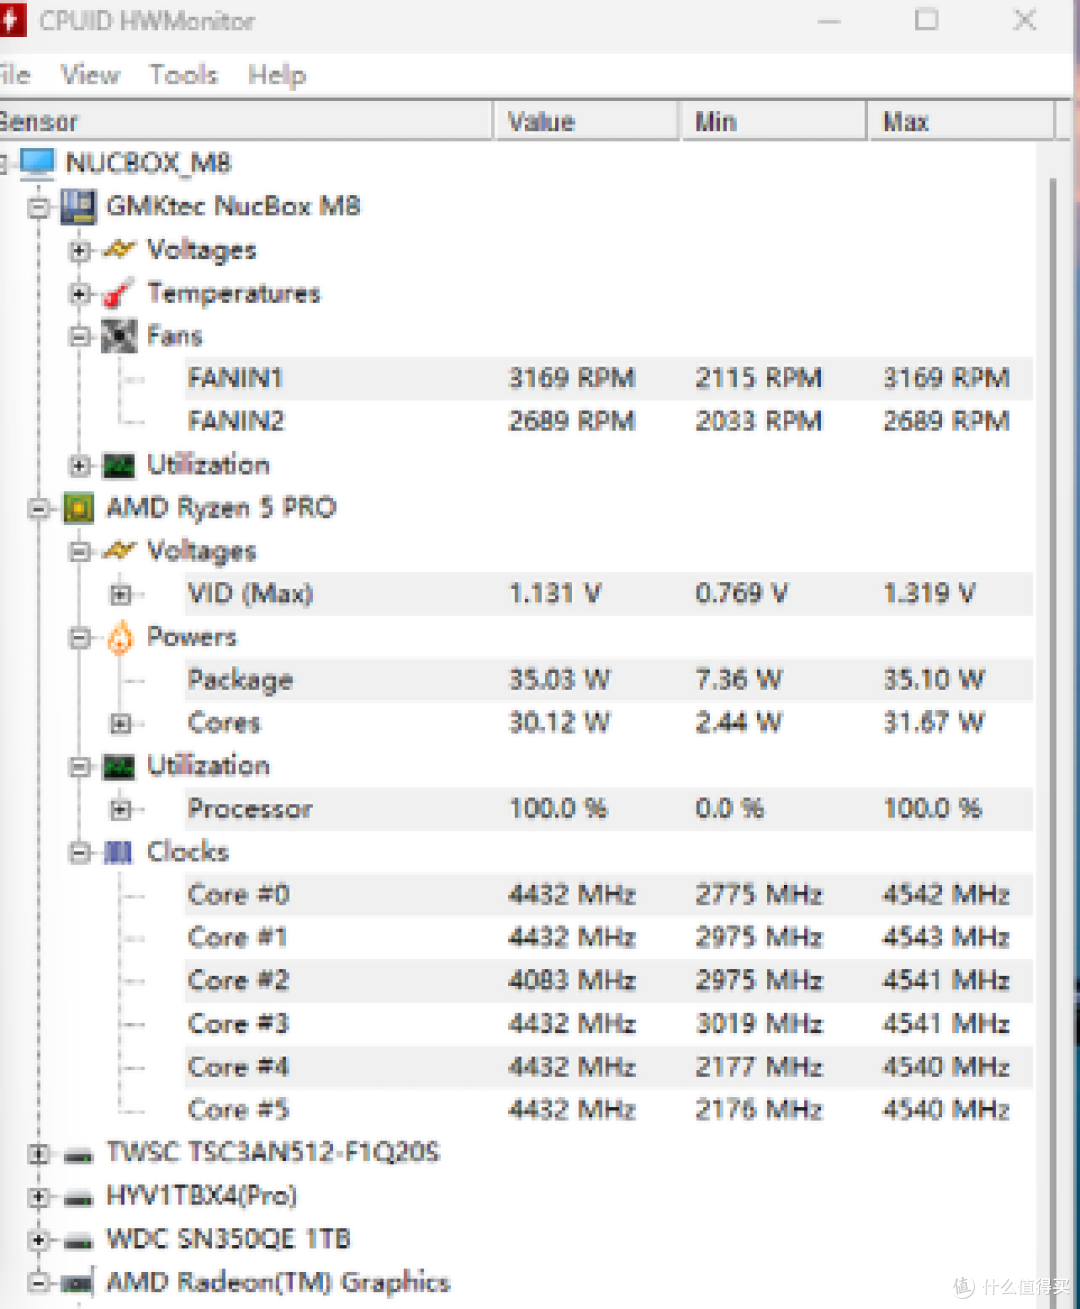Image resolution: width=1080 pixels, height=1309 pixels.
Task: Click the Fans fan icon
Action: [x=119, y=336]
